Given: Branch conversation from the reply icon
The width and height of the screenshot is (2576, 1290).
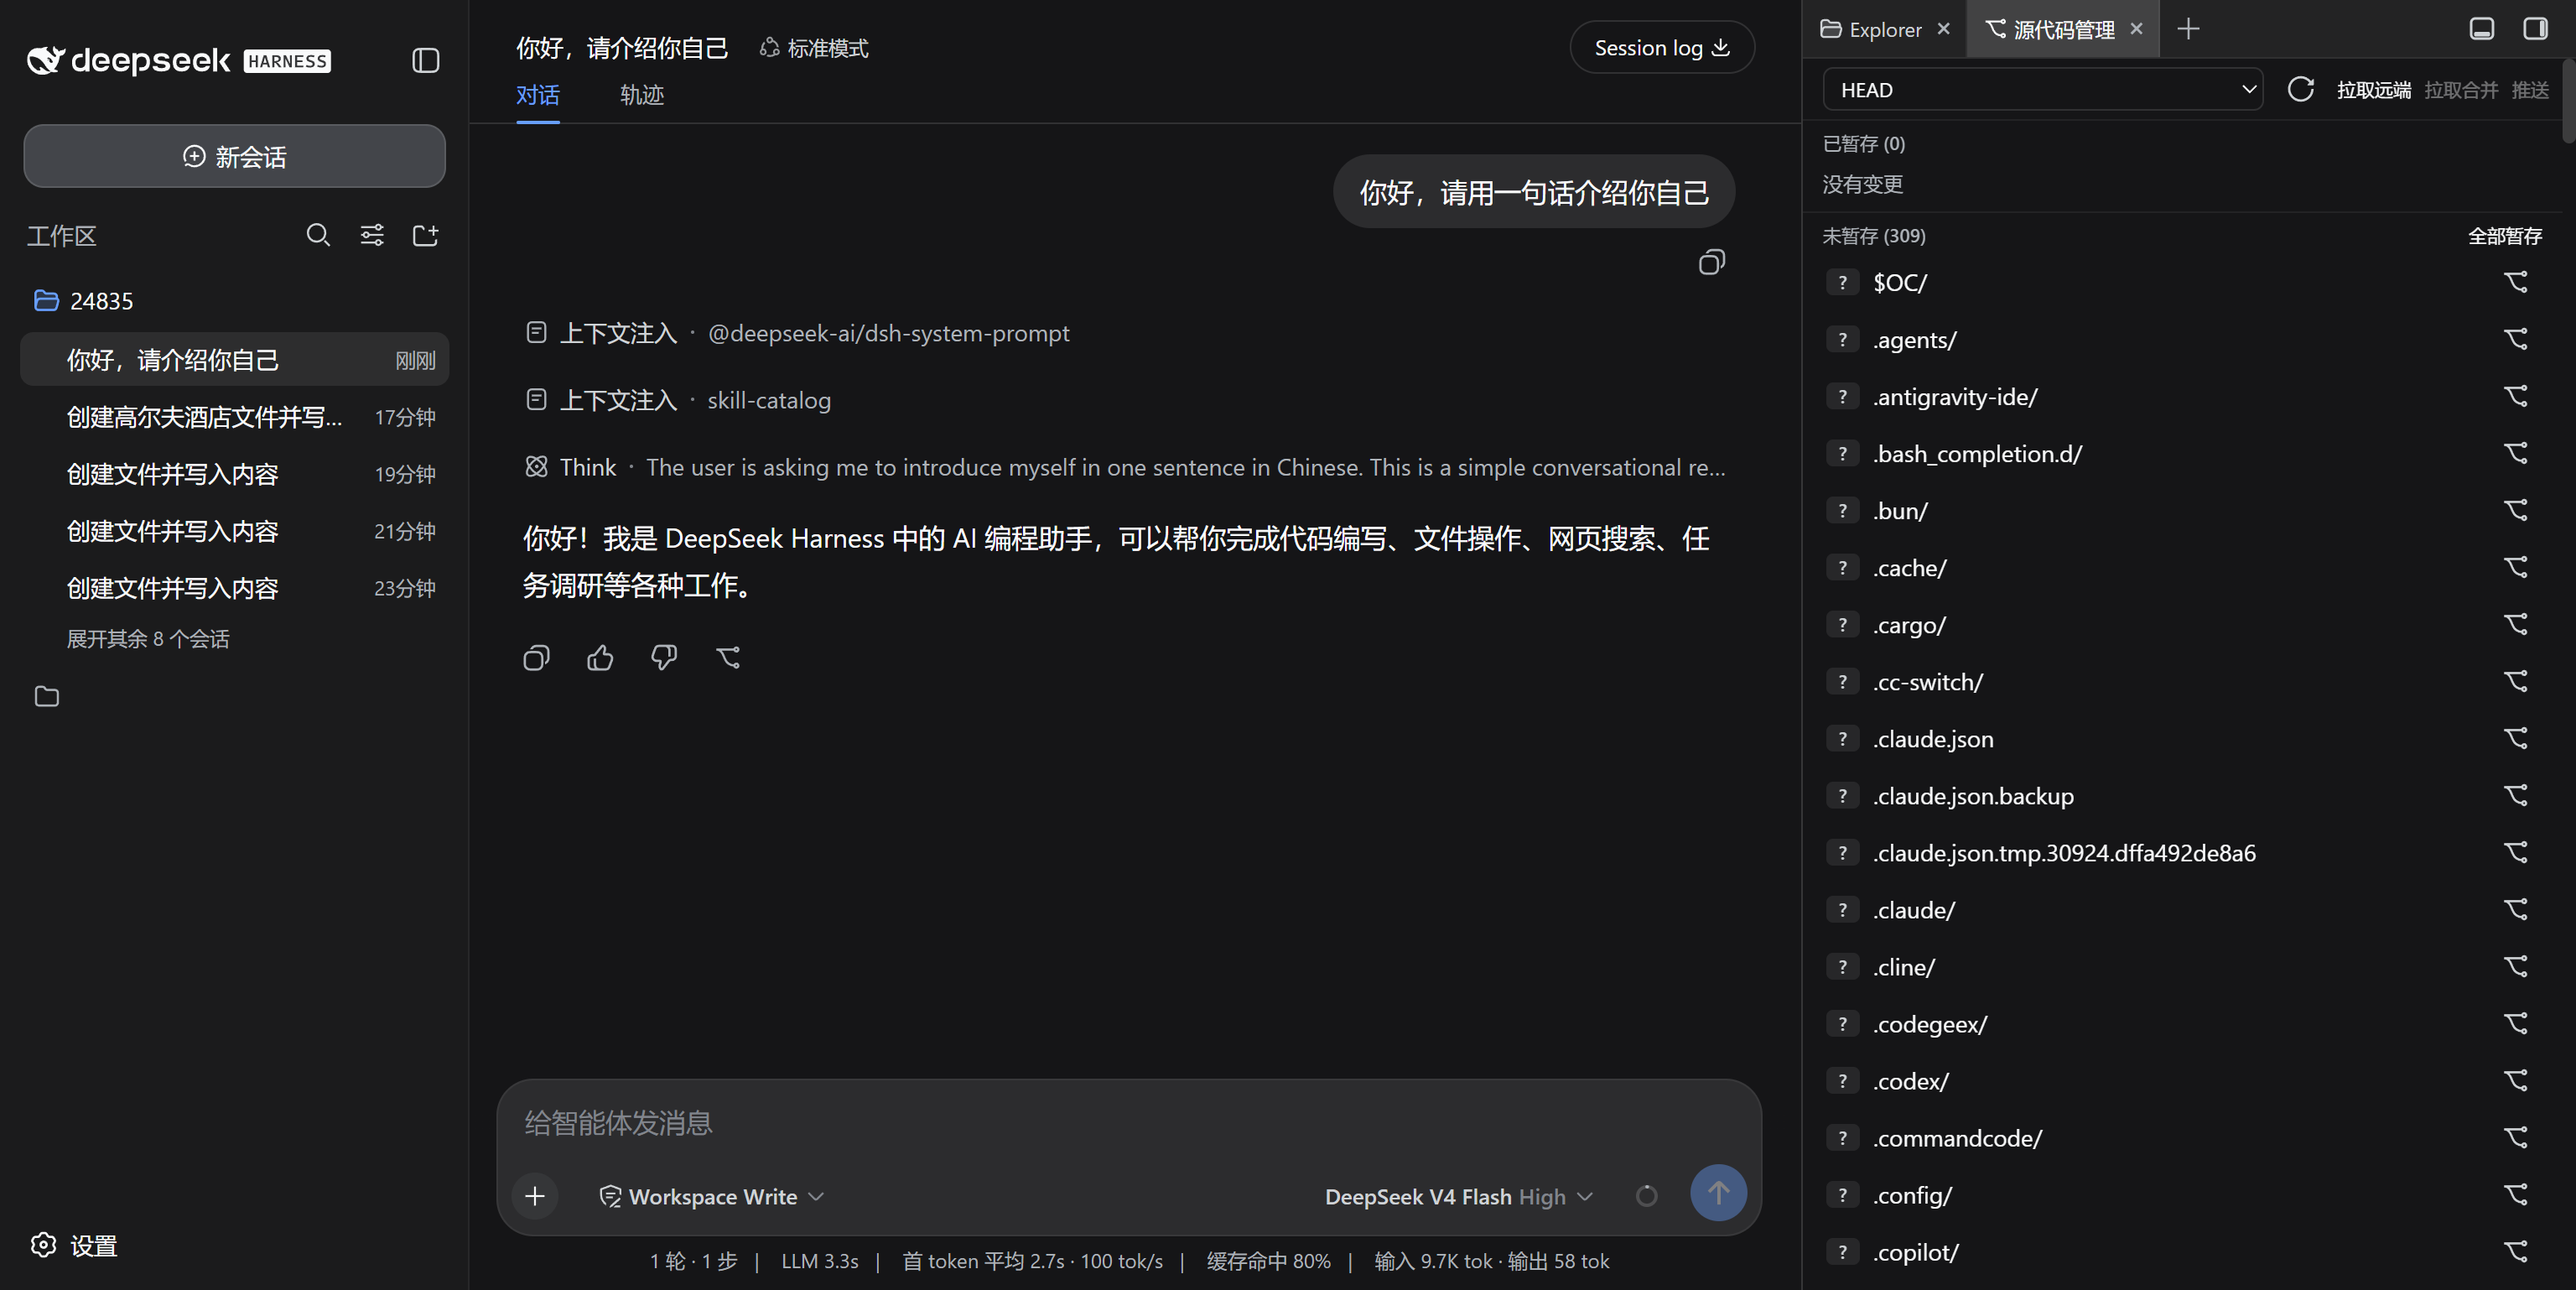Looking at the screenshot, I should point(728,657).
